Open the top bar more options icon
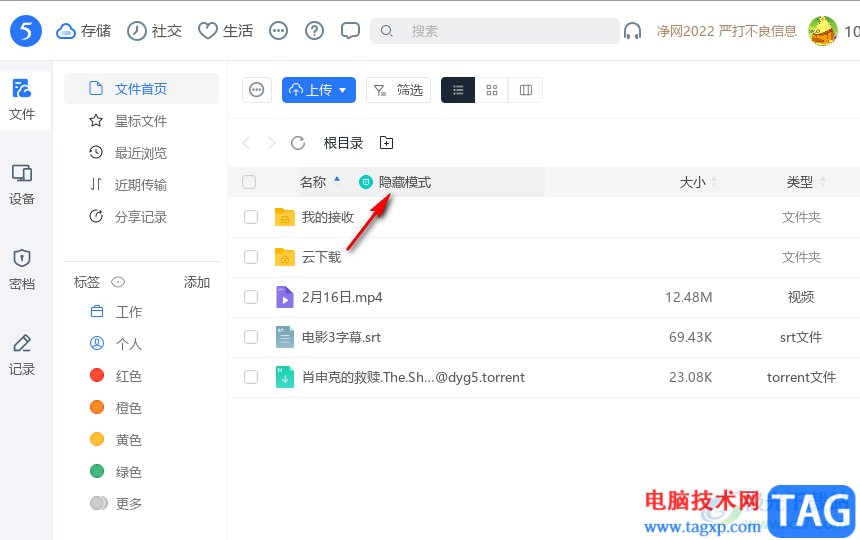This screenshot has width=860, height=540. click(x=278, y=31)
